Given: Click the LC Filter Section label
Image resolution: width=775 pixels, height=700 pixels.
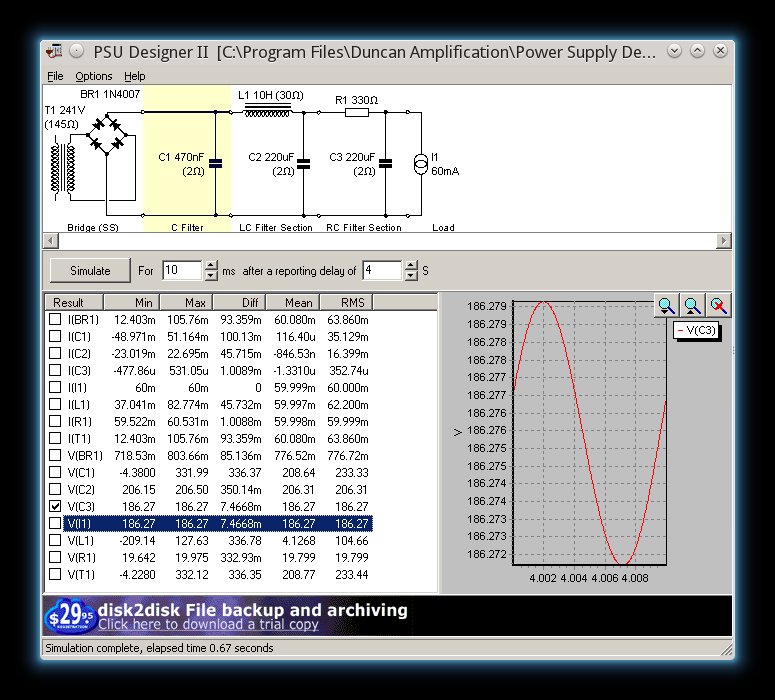Looking at the screenshot, I should (x=276, y=227).
